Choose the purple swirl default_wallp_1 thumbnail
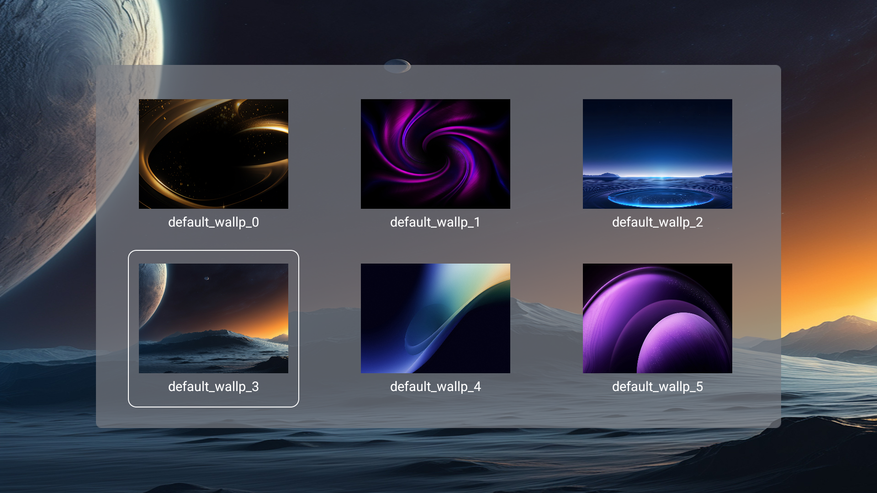 pyautogui.click(x=435, y=154)
